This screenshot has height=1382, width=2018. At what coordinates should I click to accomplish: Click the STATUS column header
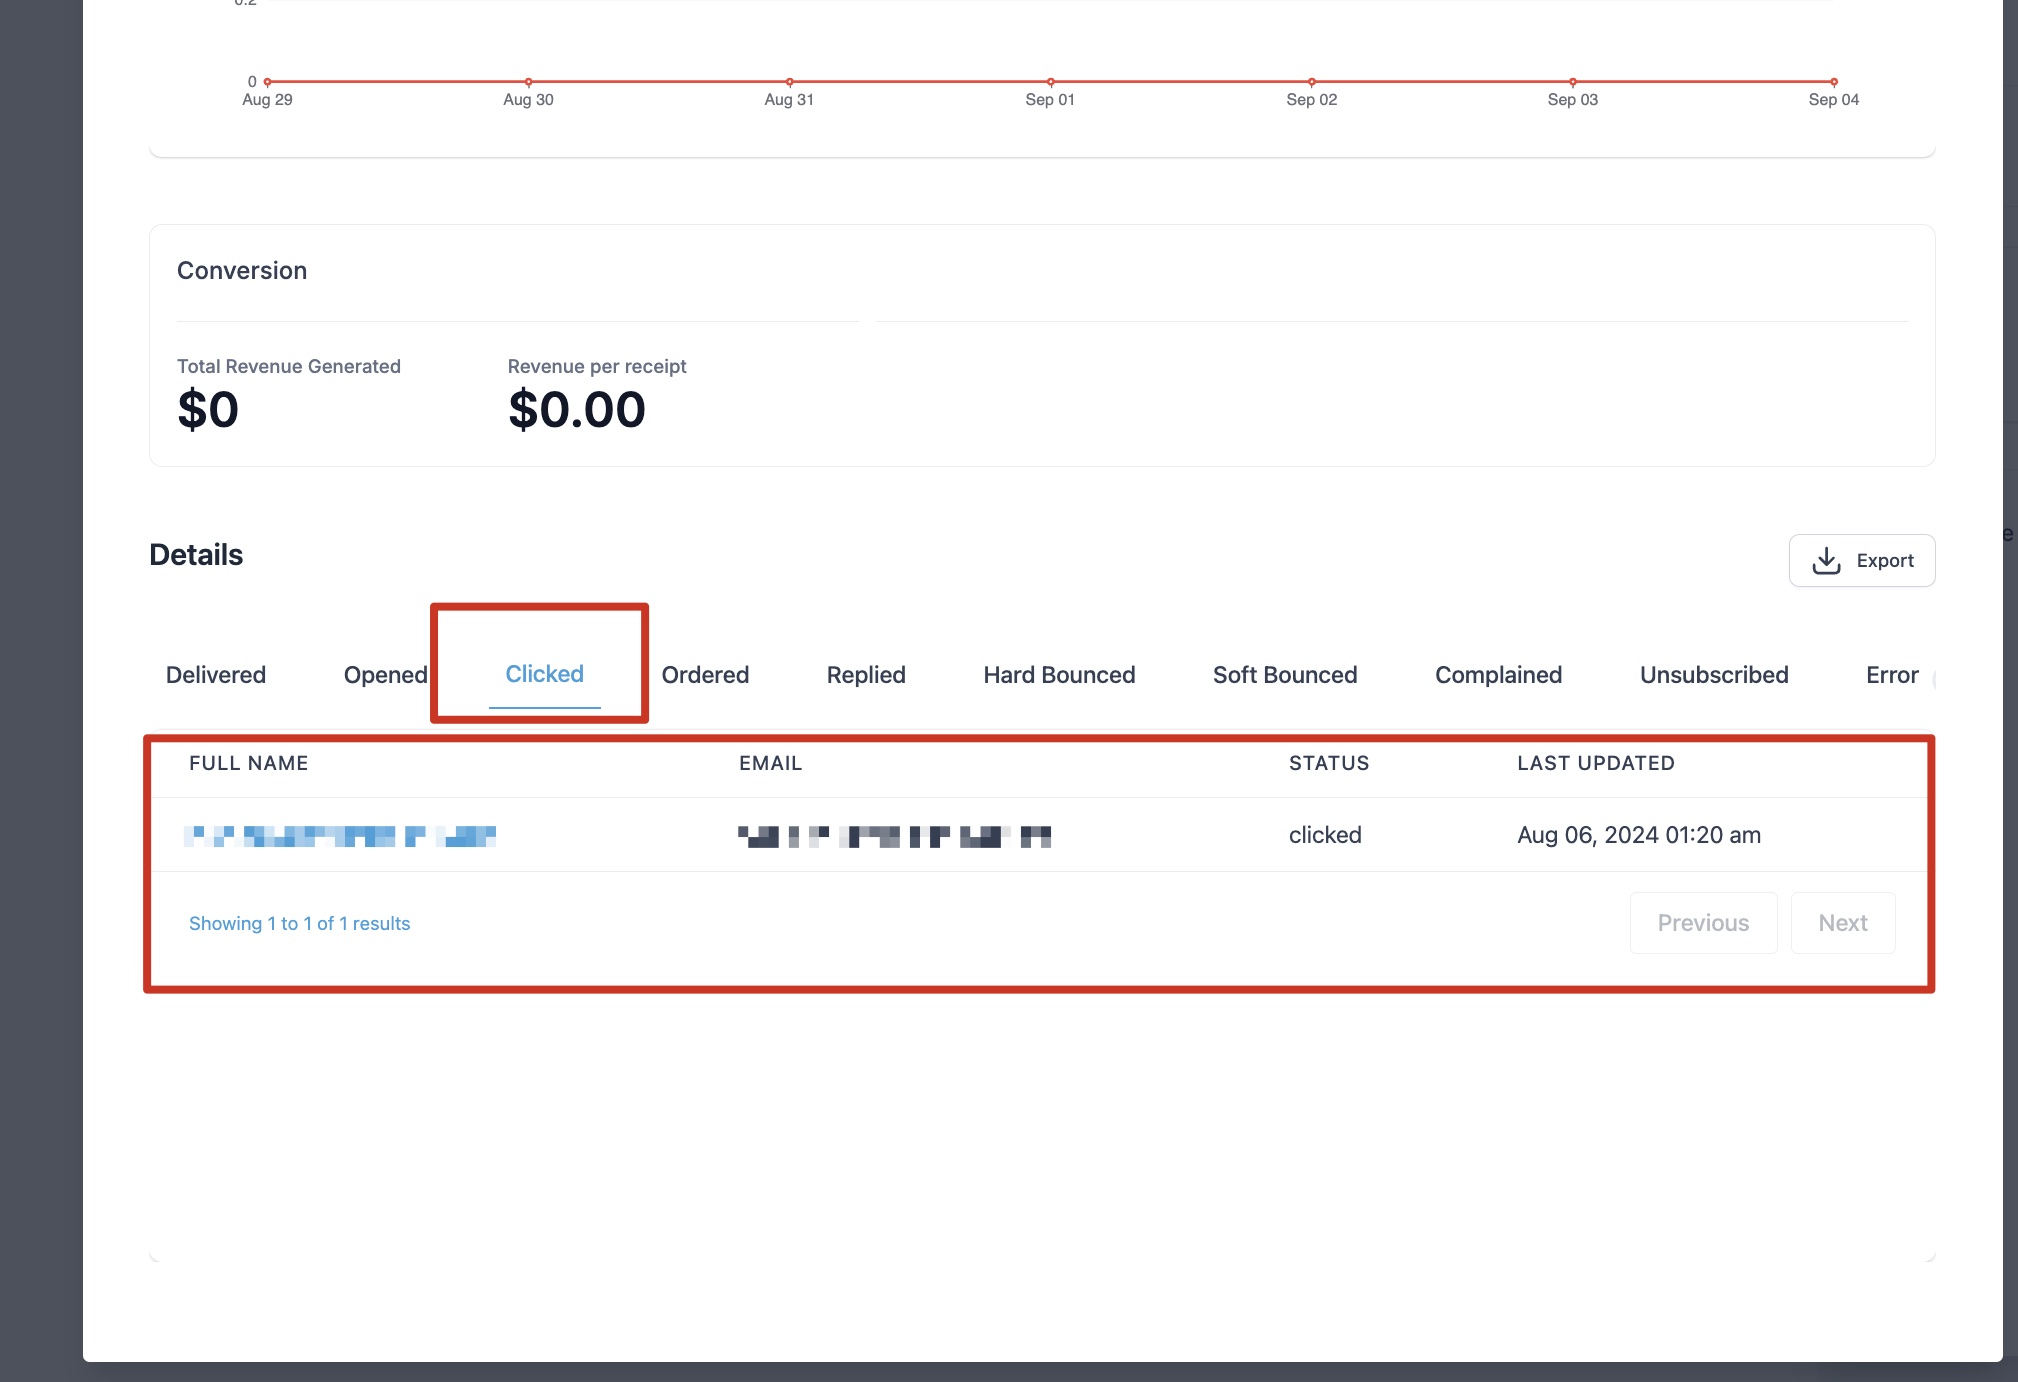tap(1329, 763)
